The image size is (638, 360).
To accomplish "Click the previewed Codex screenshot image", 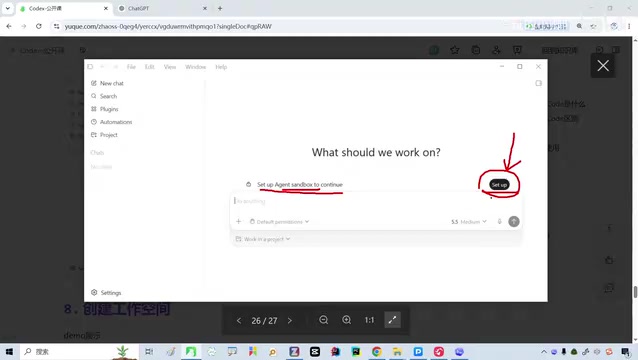I will click(316, 180).
